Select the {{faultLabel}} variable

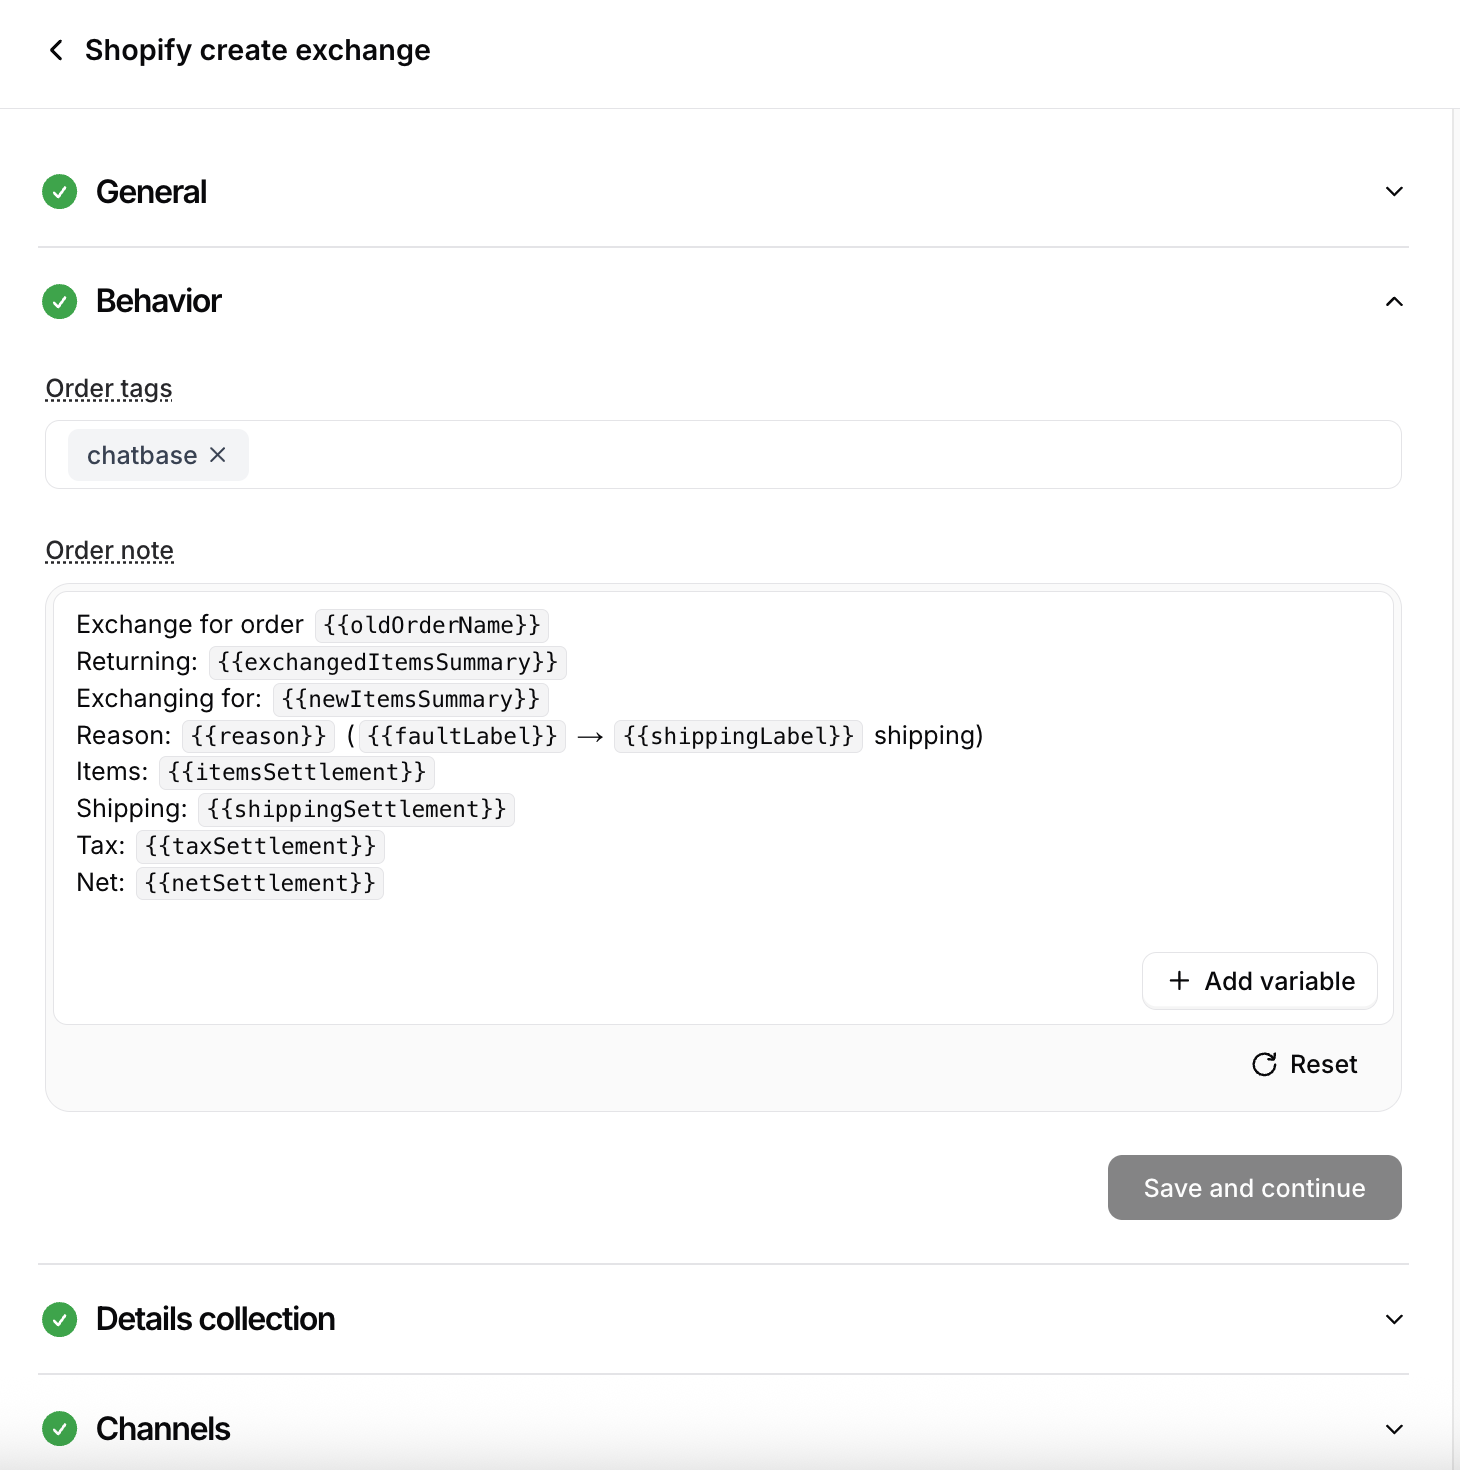point(463,736)
